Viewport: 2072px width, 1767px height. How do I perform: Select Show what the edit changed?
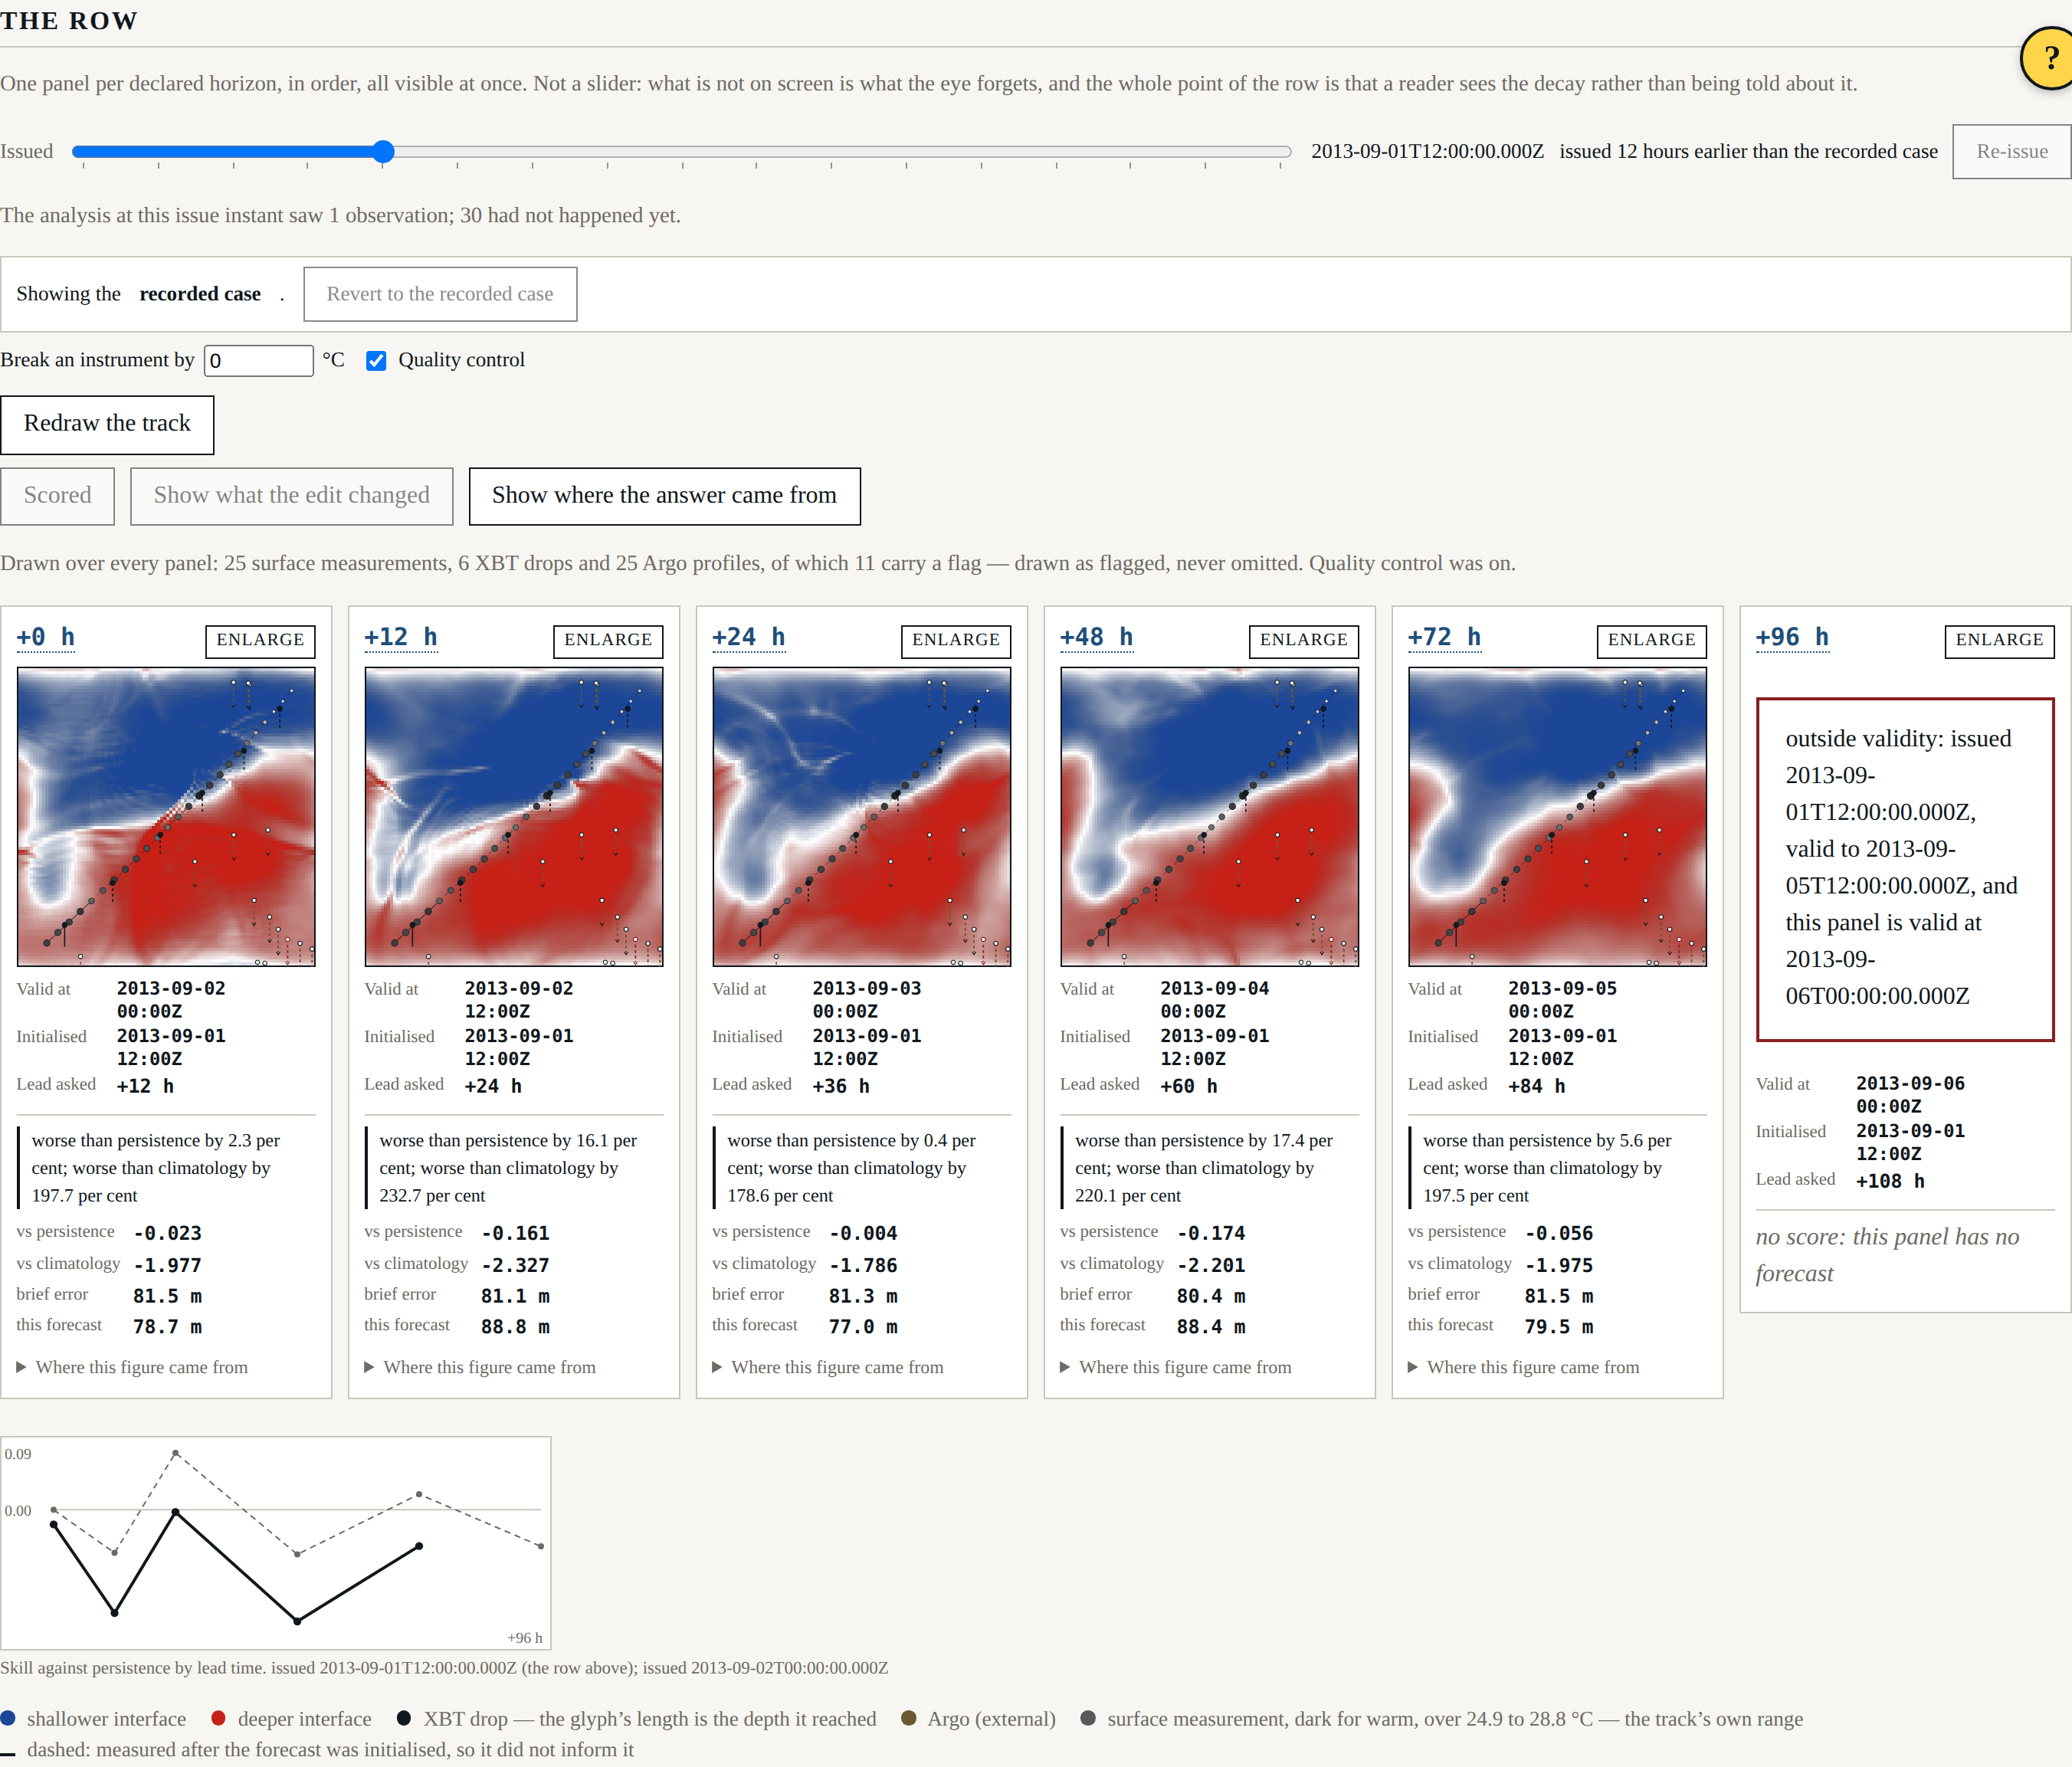291,496
